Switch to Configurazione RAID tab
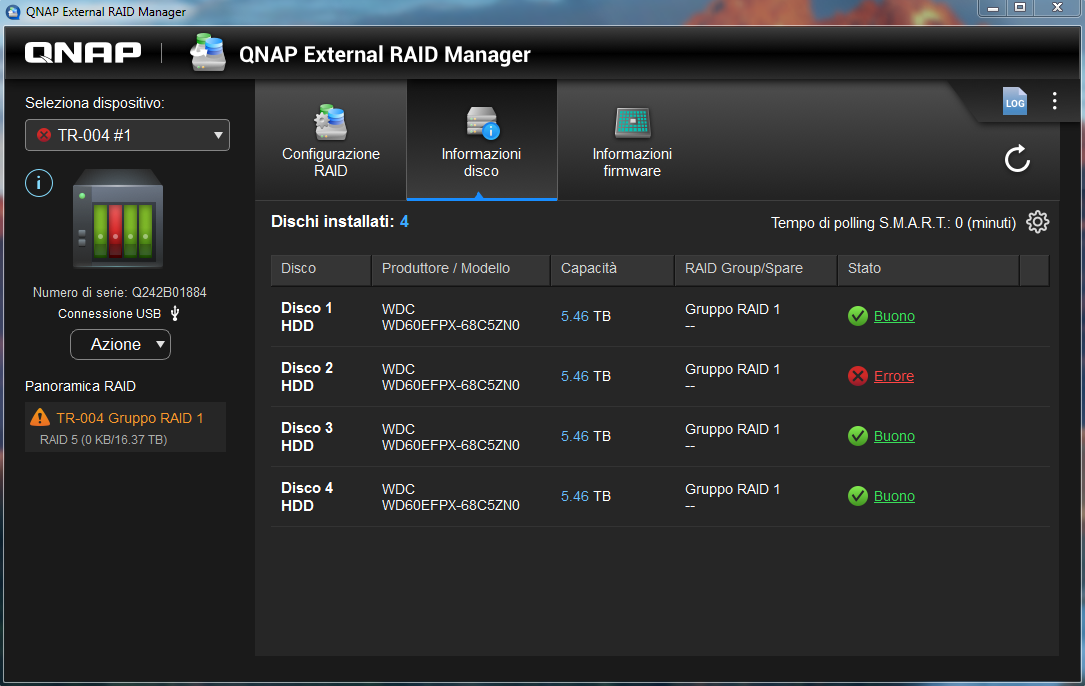Viewport: 1085px width, 686px height. click(331, 140)
